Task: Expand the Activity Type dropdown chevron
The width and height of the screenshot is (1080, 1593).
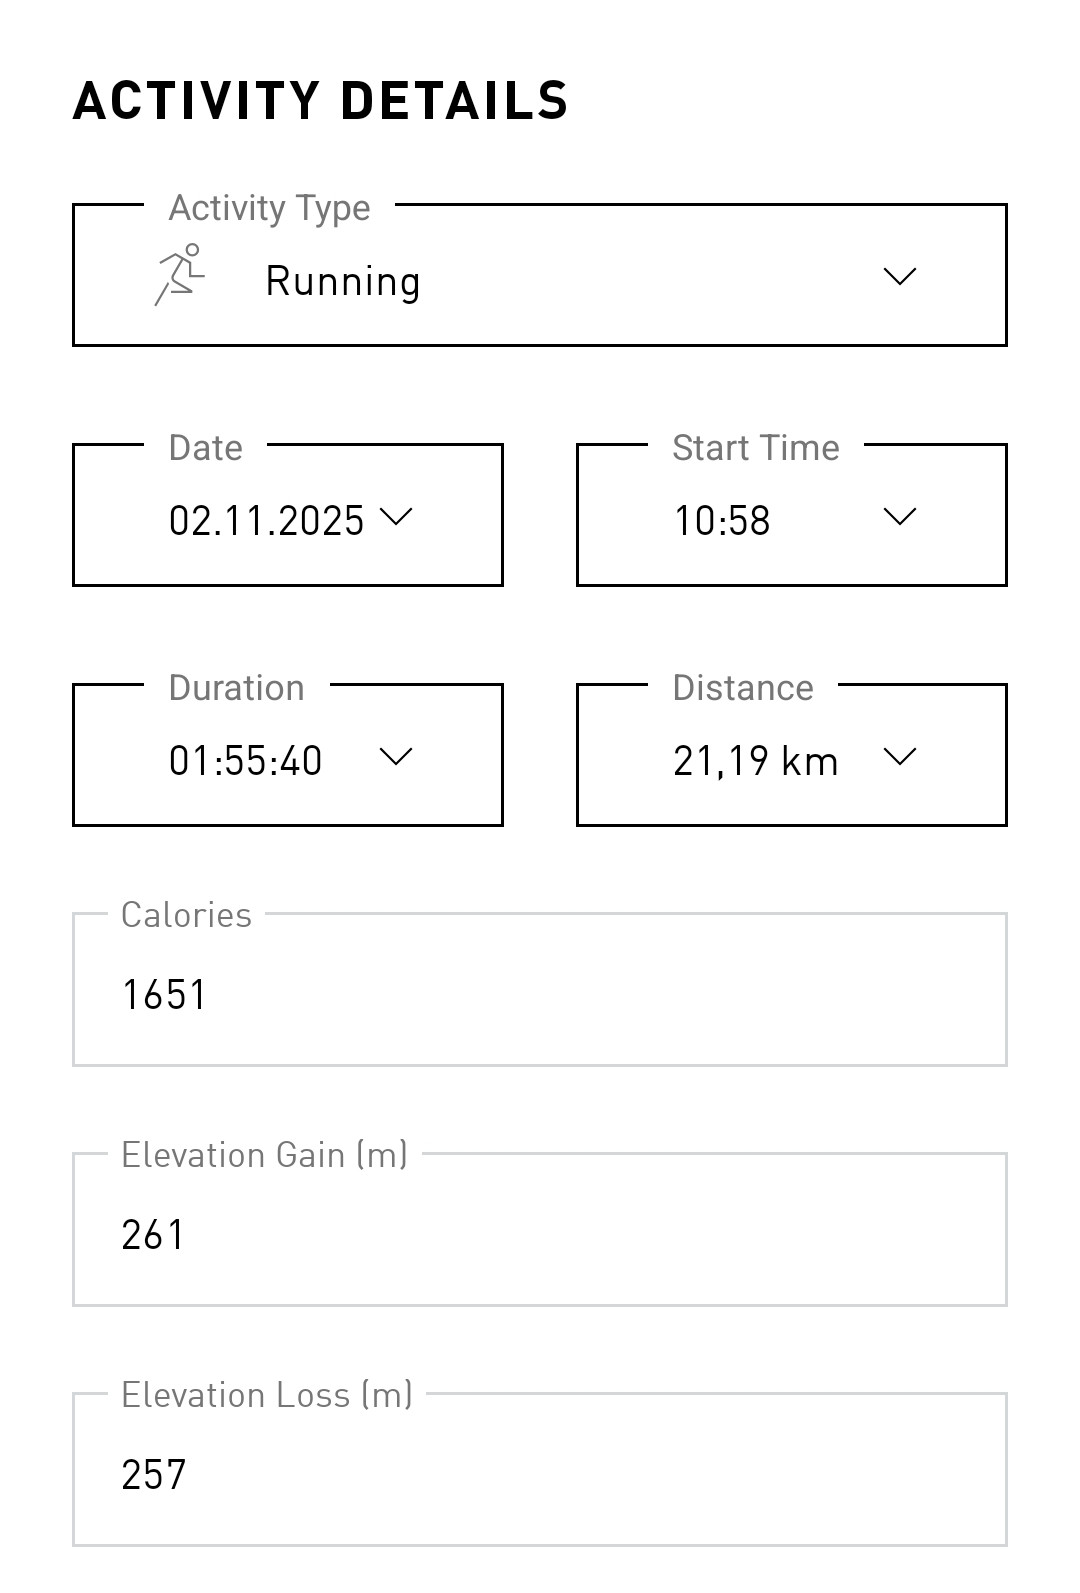Action: (x=900, y=276)
